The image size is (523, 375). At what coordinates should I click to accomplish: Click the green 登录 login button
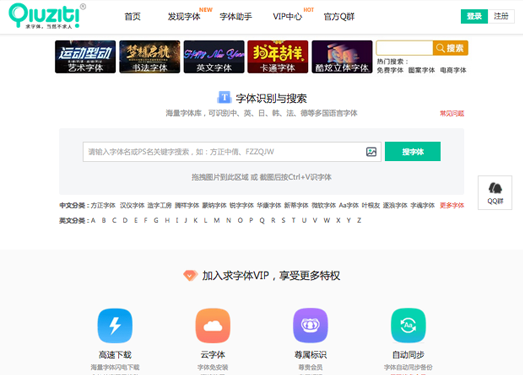pyautogui.click(x=474, y=16)
